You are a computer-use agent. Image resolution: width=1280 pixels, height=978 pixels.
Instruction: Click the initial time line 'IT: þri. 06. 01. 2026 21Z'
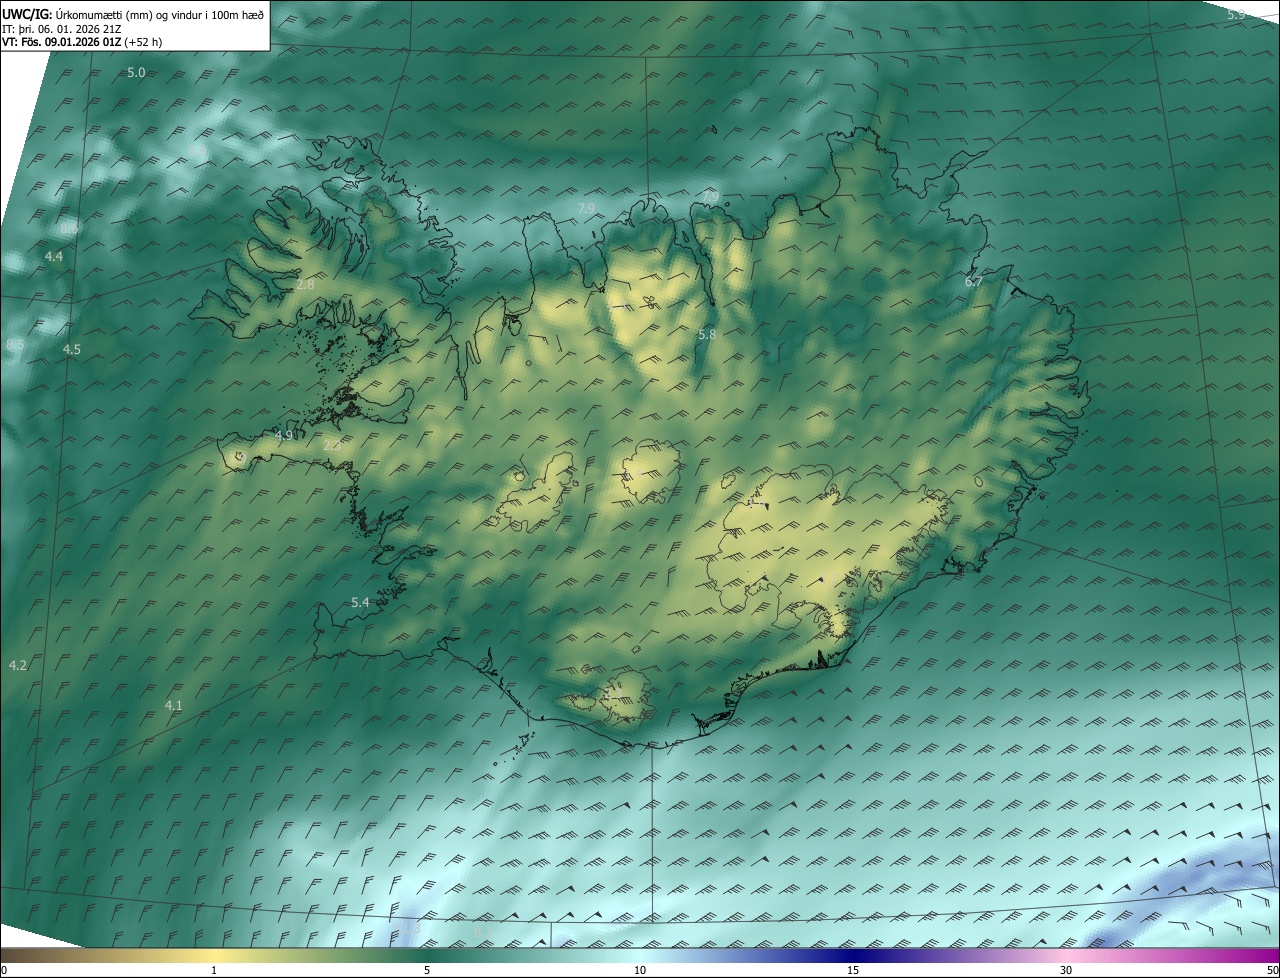pyautogui.click(x=64, y=29)
